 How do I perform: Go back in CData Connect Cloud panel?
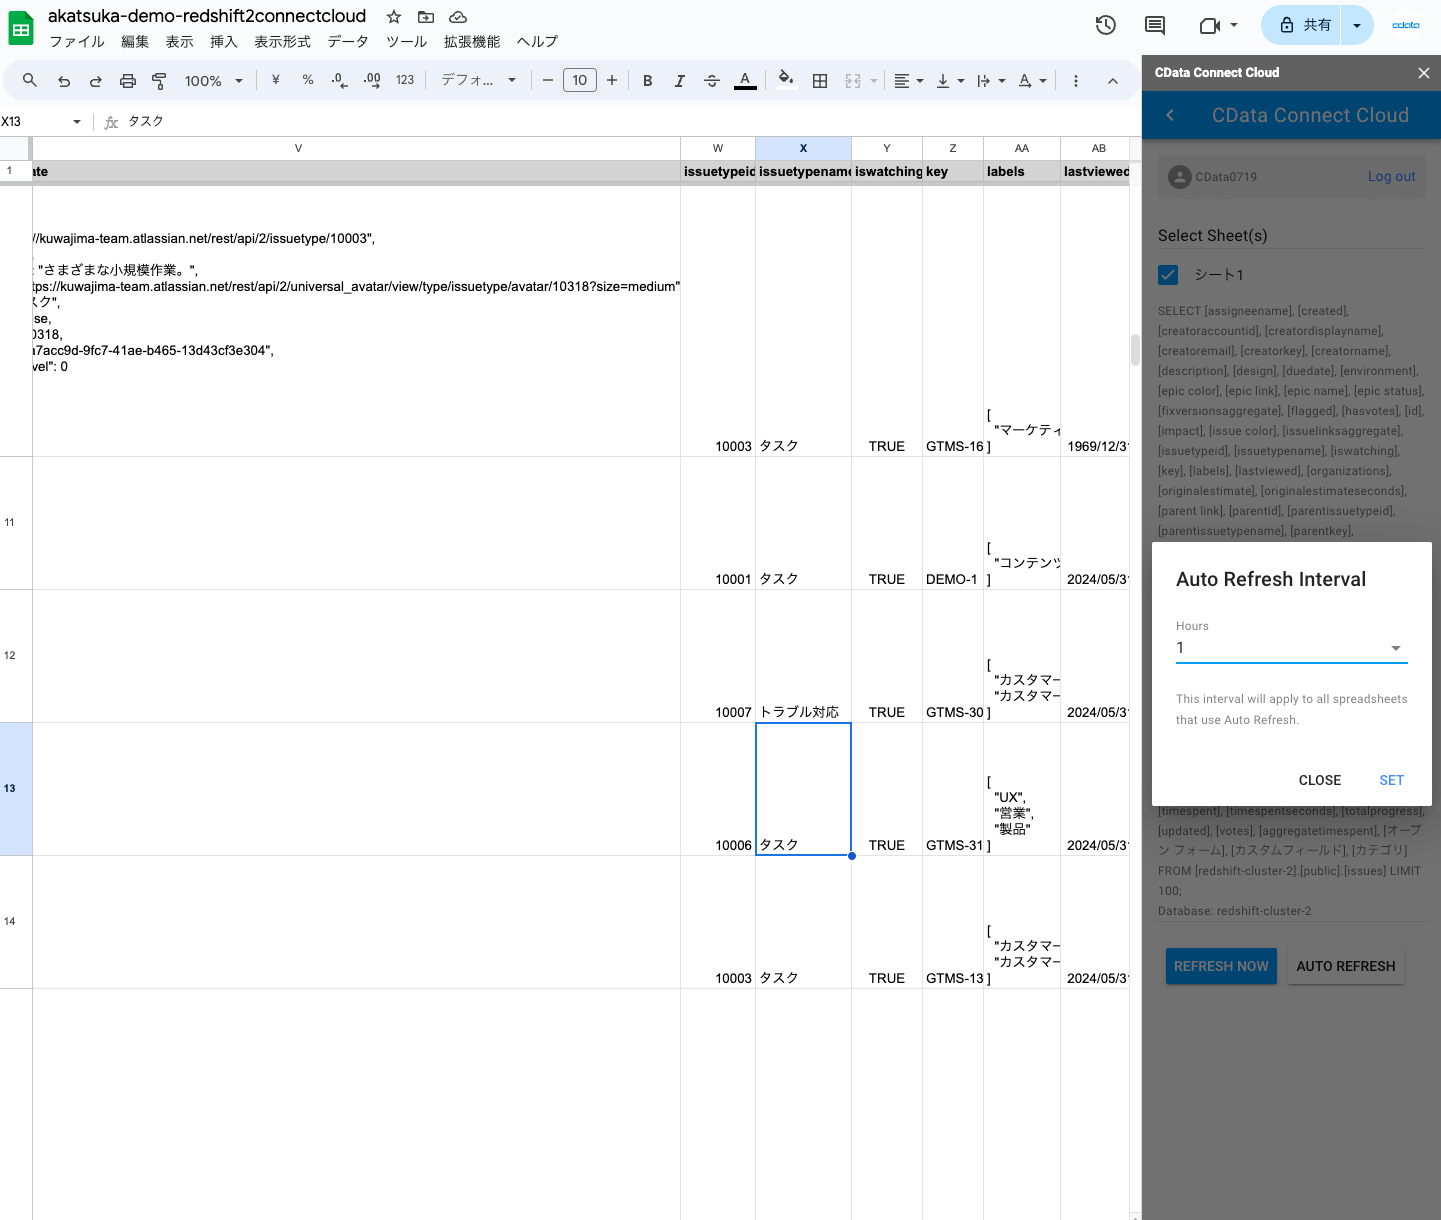1170,116
